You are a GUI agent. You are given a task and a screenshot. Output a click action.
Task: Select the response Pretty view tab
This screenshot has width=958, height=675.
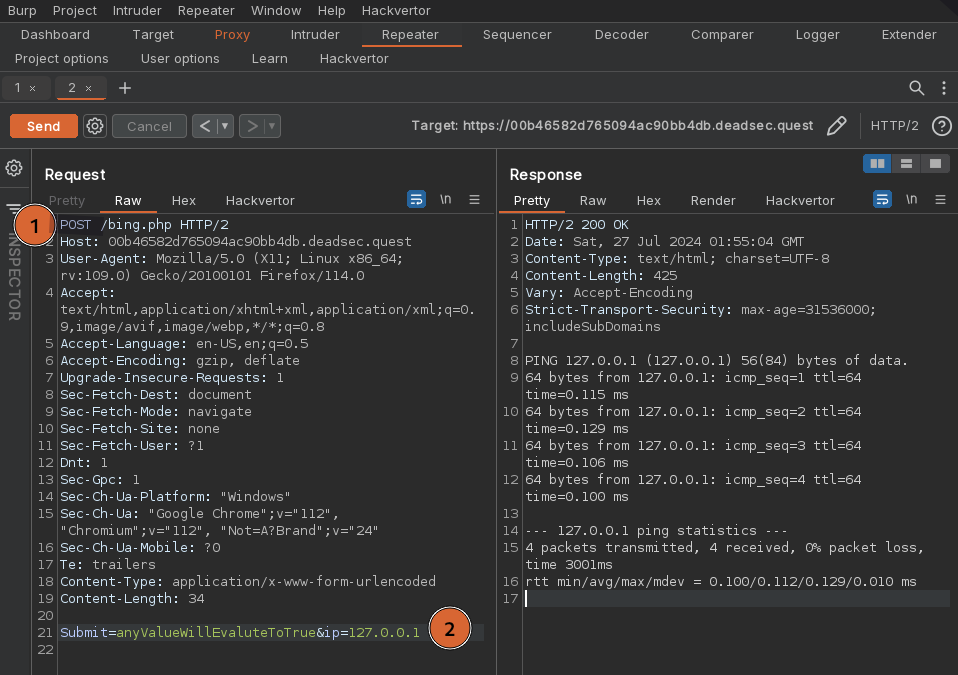pos(532,200)
